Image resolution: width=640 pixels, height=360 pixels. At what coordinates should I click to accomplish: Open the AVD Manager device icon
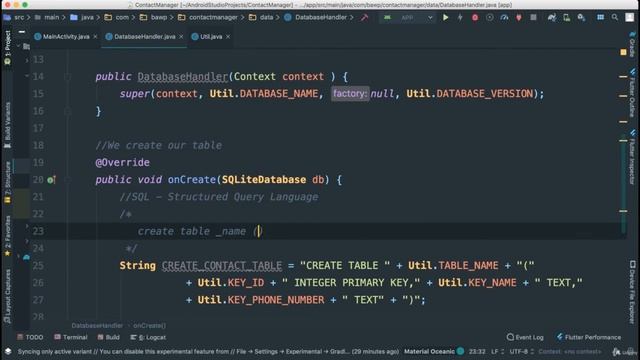pos(567,18)
